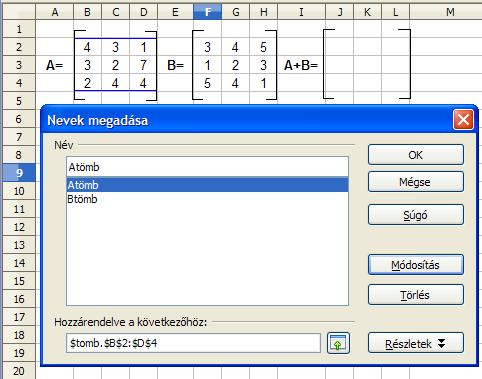
Task: Select row 19 header
Action: point(19,353)
